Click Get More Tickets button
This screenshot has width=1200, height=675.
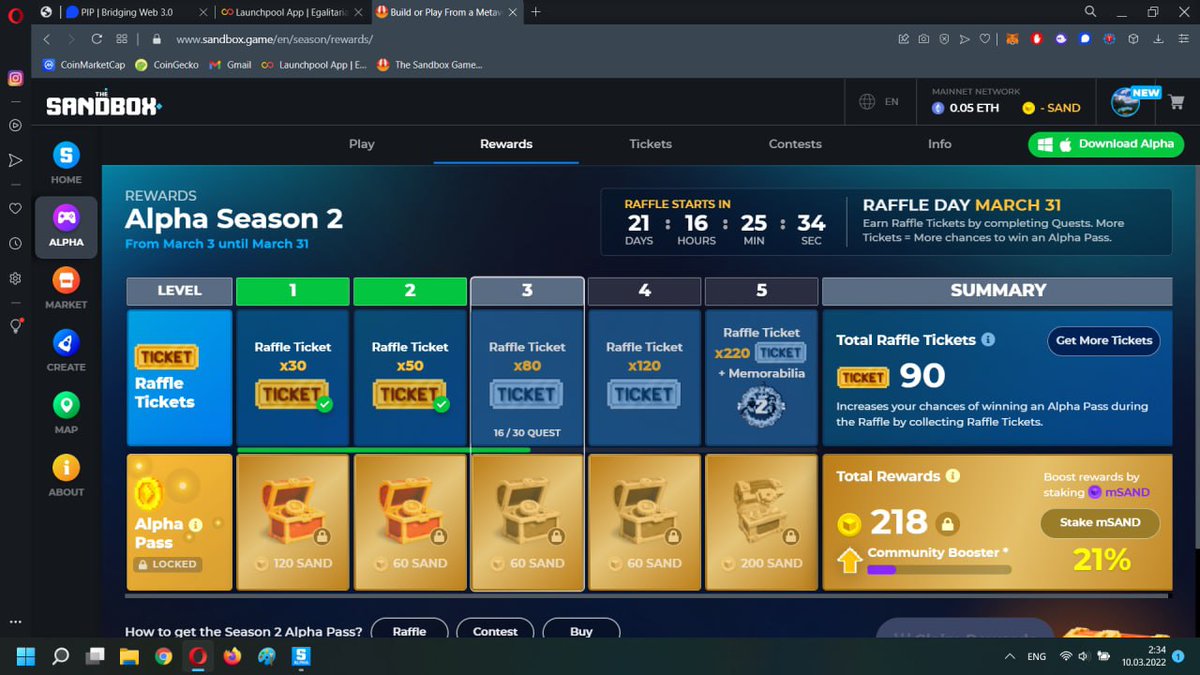(1104, 340)
